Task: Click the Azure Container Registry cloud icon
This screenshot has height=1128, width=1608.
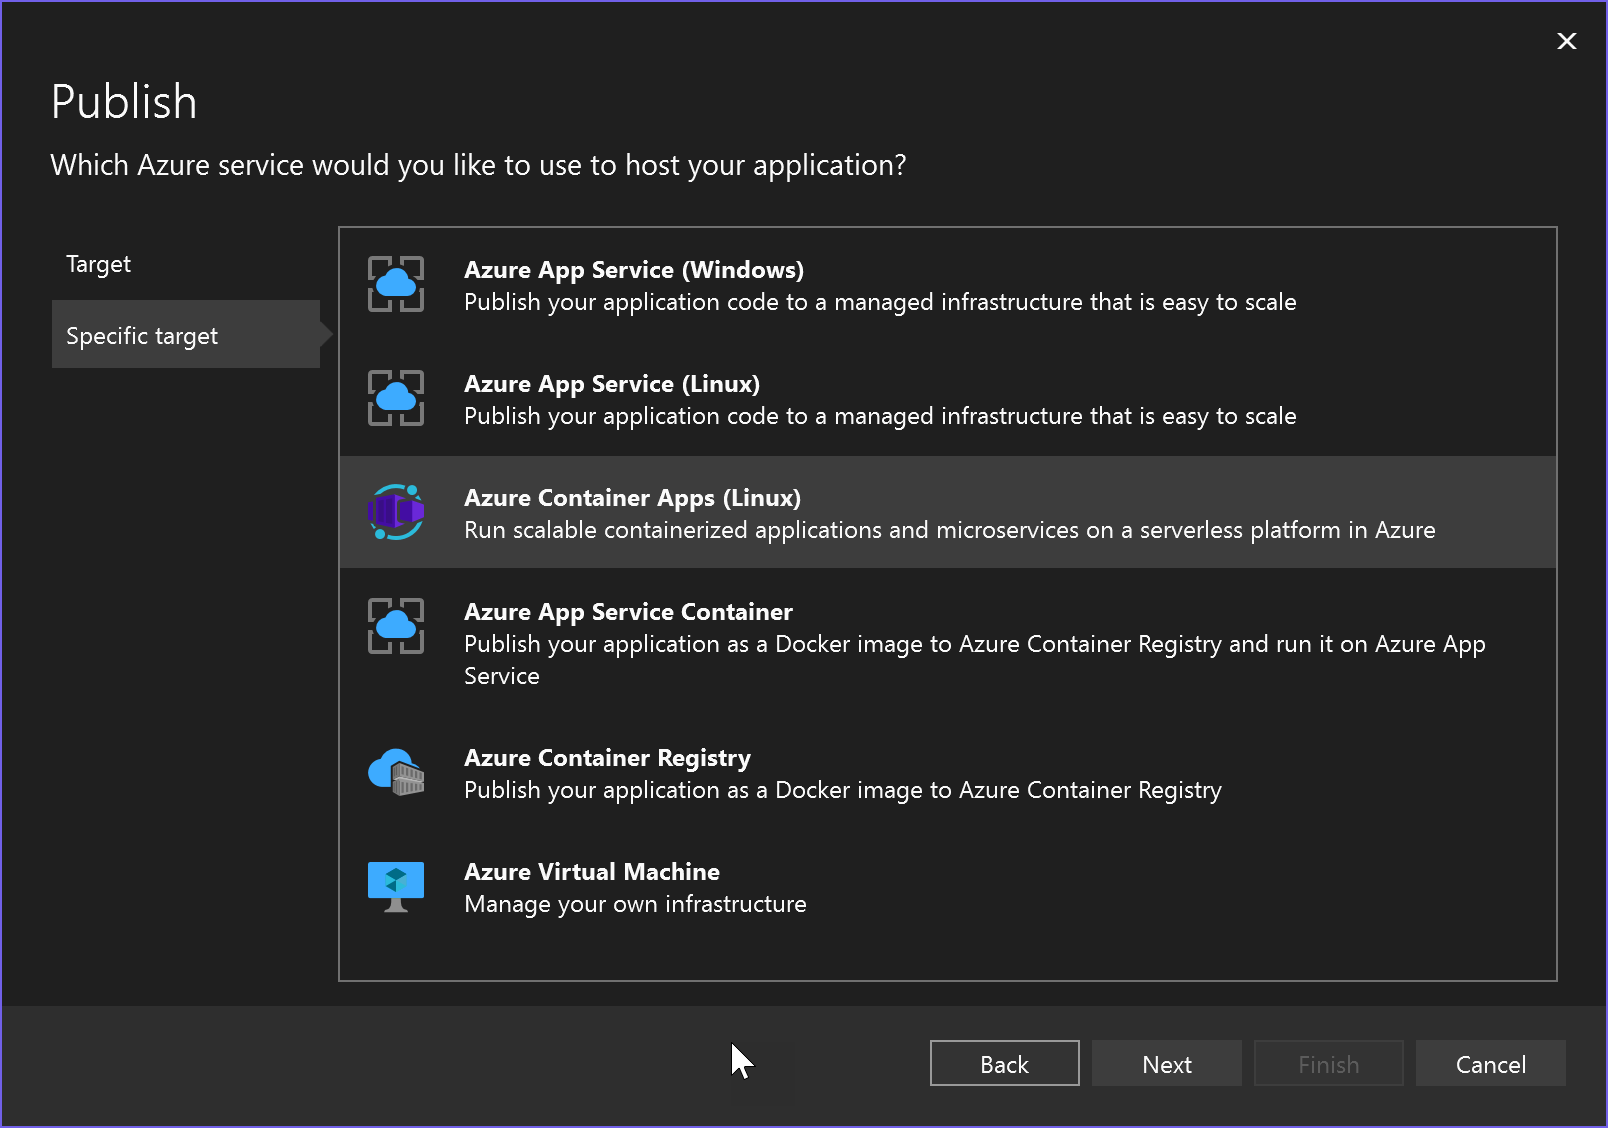Action: coord(396,773)
